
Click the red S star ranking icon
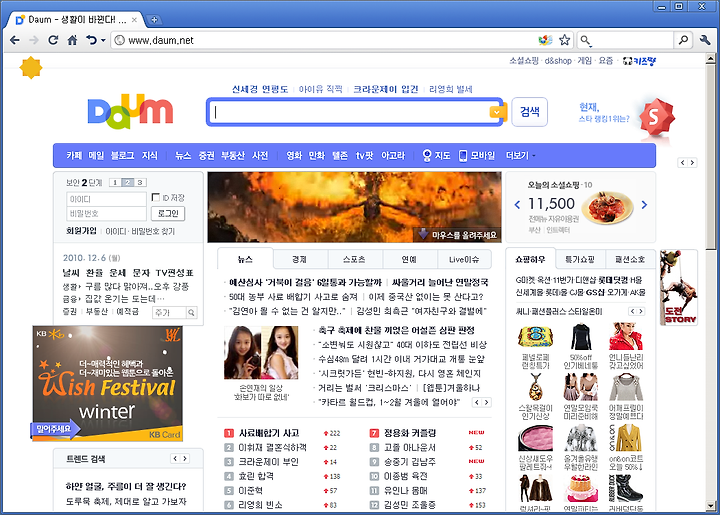[657, 118]
